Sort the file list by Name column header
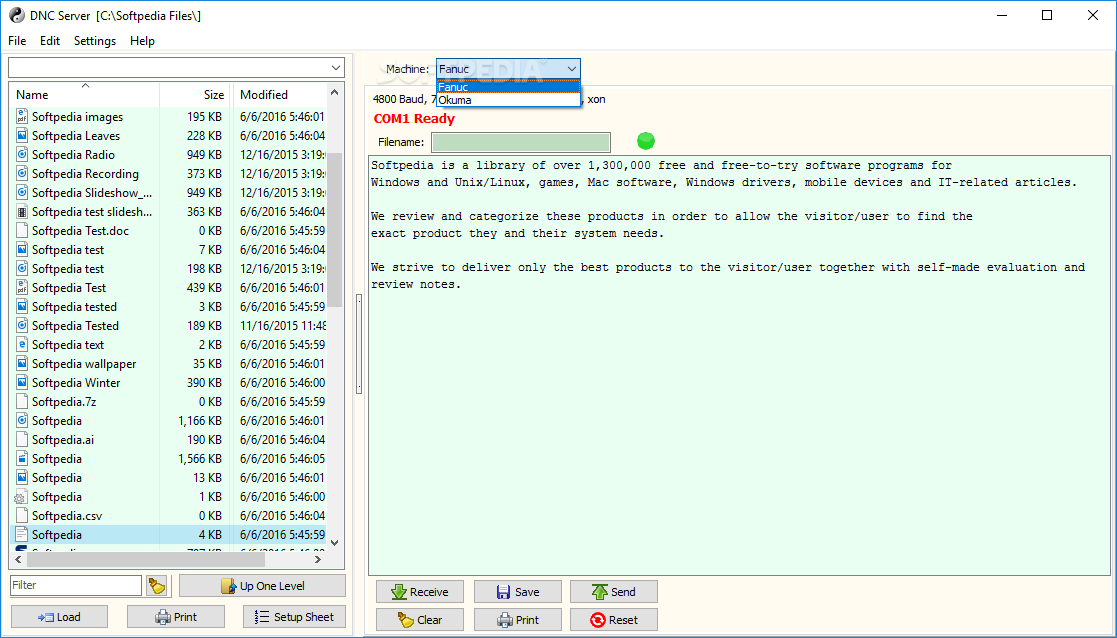The height and width of the screenshot is (638, 1117). tap(84, 95)
